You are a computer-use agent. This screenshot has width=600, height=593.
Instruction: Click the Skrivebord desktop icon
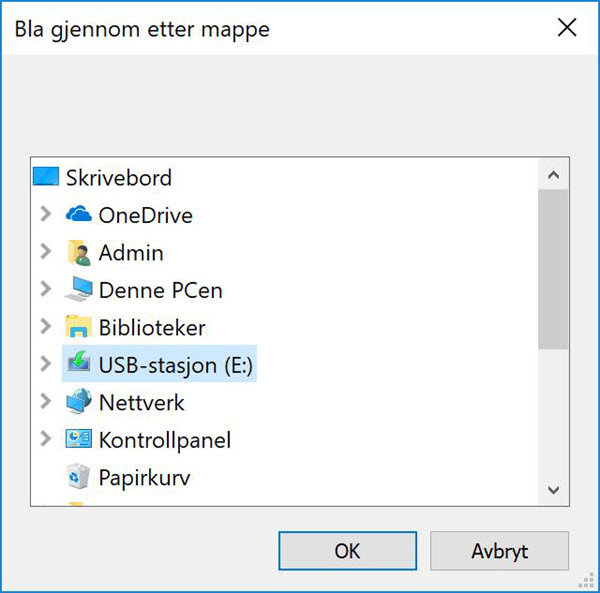coord(46,178)
